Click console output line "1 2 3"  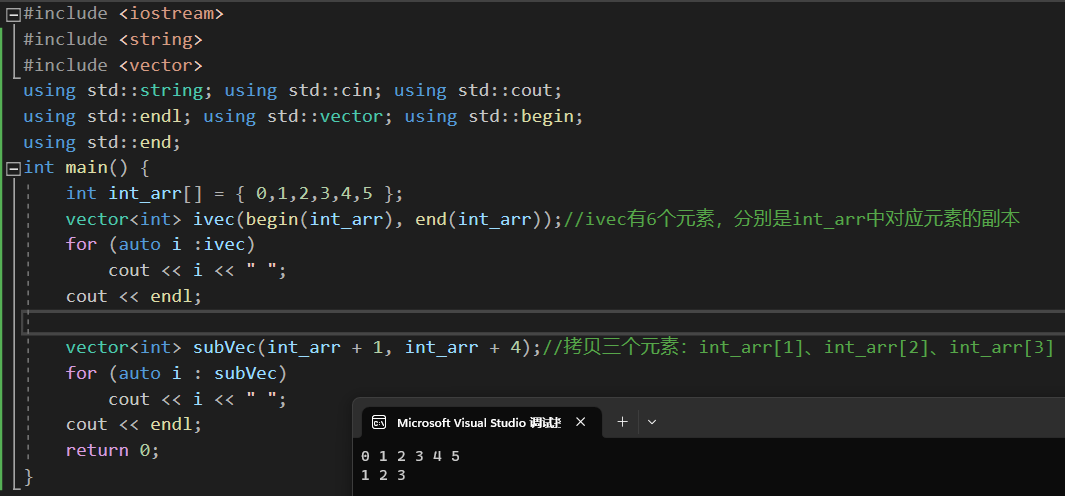[383, 475]
